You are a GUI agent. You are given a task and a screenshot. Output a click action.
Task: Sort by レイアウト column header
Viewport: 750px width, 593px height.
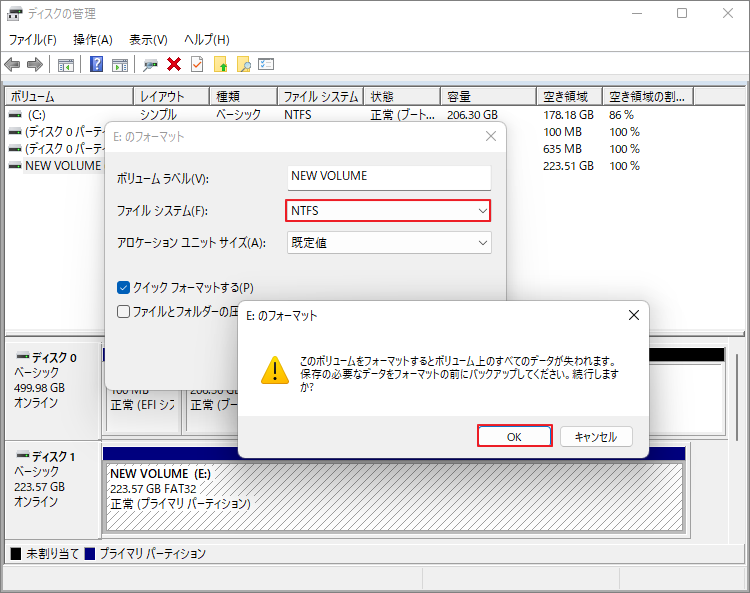[x=172, y=97]
